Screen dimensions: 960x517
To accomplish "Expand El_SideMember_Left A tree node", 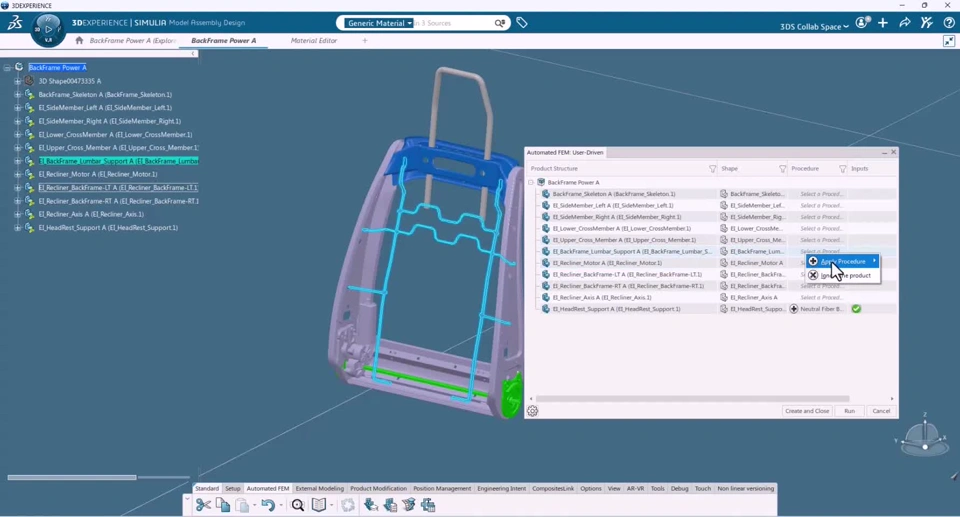I will (18, 108).
